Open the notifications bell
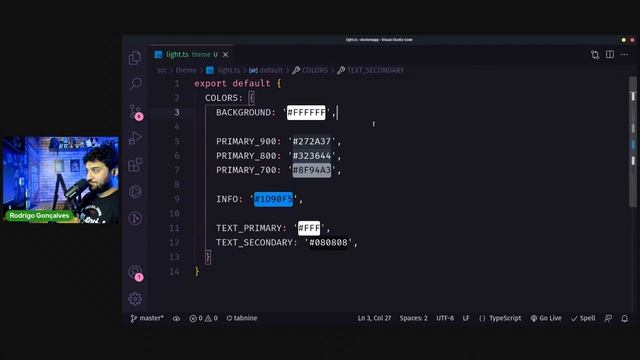 point(624,318)
